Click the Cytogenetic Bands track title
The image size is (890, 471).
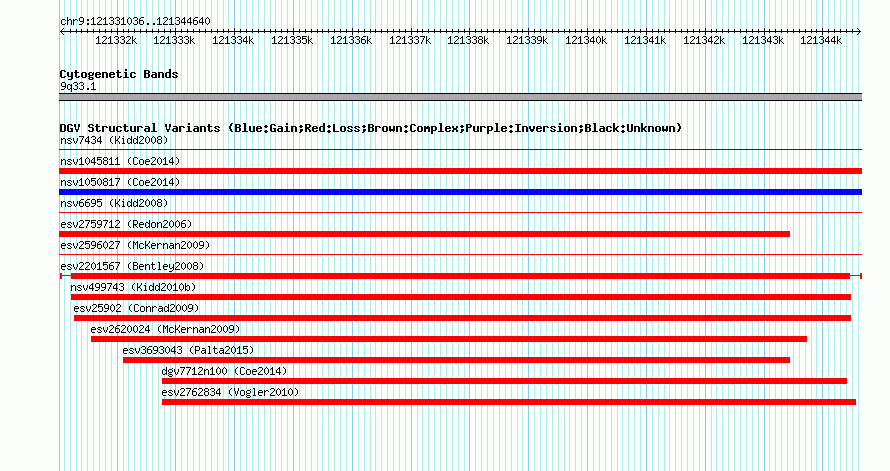coord(119,74)
